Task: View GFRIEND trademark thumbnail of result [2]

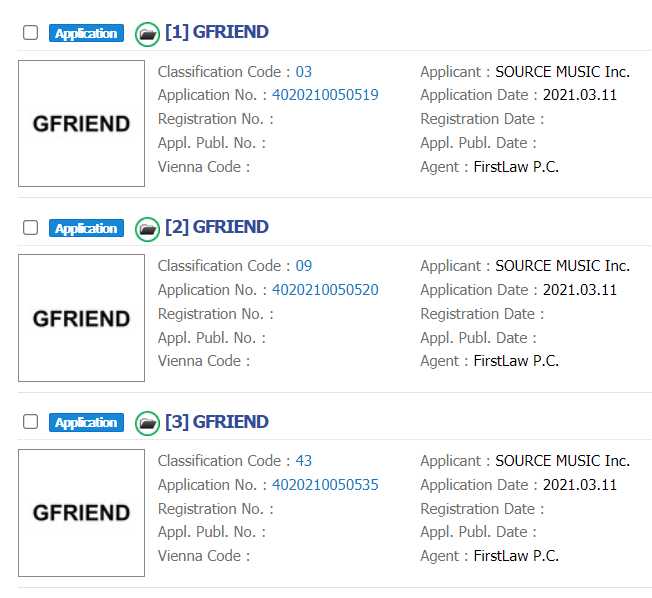Action: 82,318
